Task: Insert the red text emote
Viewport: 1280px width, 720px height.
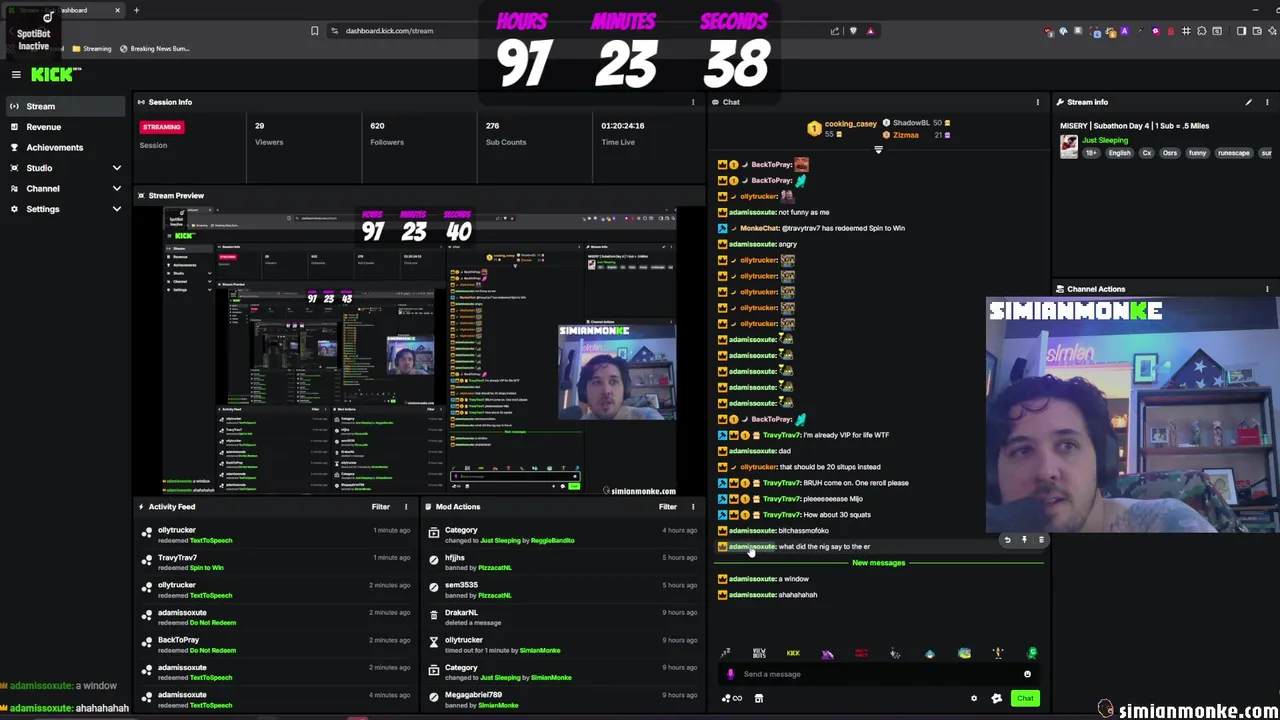Action: (861, 654)
